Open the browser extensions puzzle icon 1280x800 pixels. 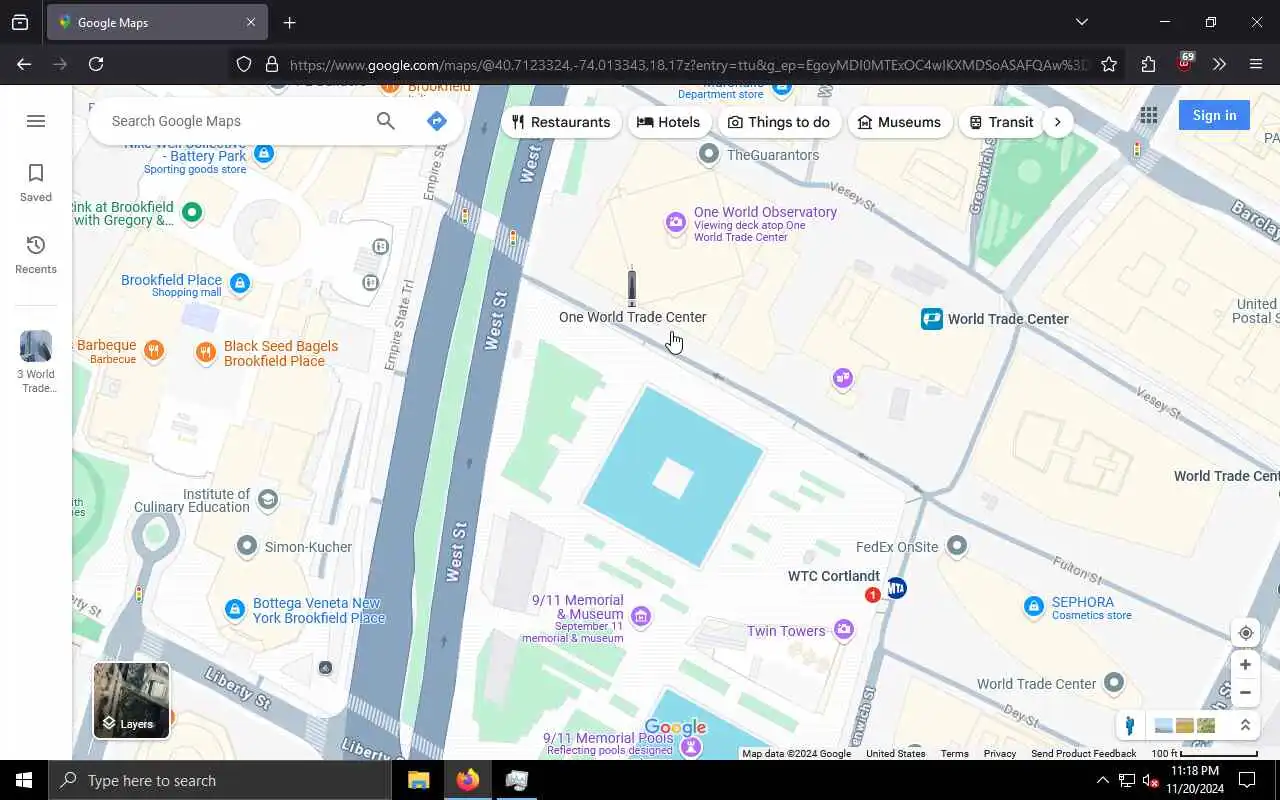tap(1148, 64)
